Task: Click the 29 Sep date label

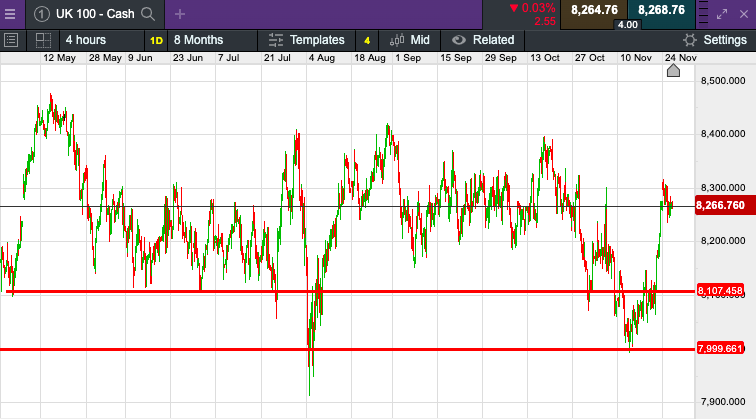Action: point(500,58)
